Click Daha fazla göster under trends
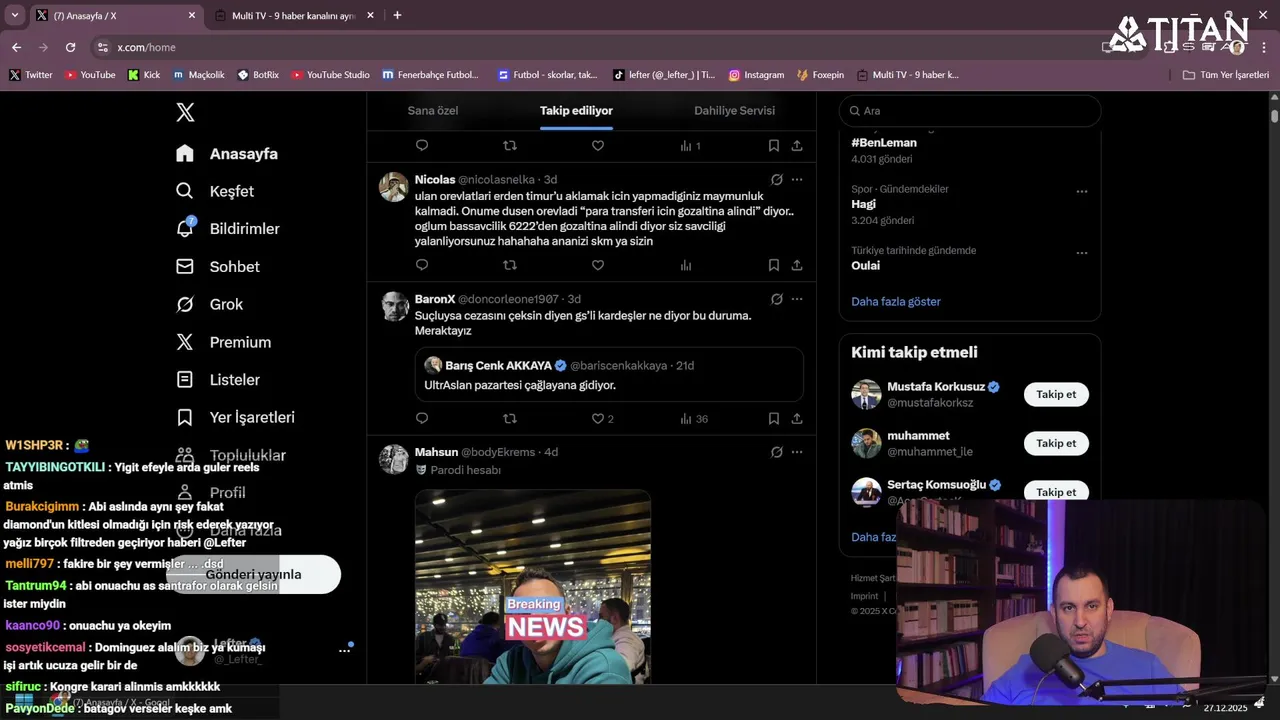The height and width of the screenshot is (720, 1280). tap(896, 301)
